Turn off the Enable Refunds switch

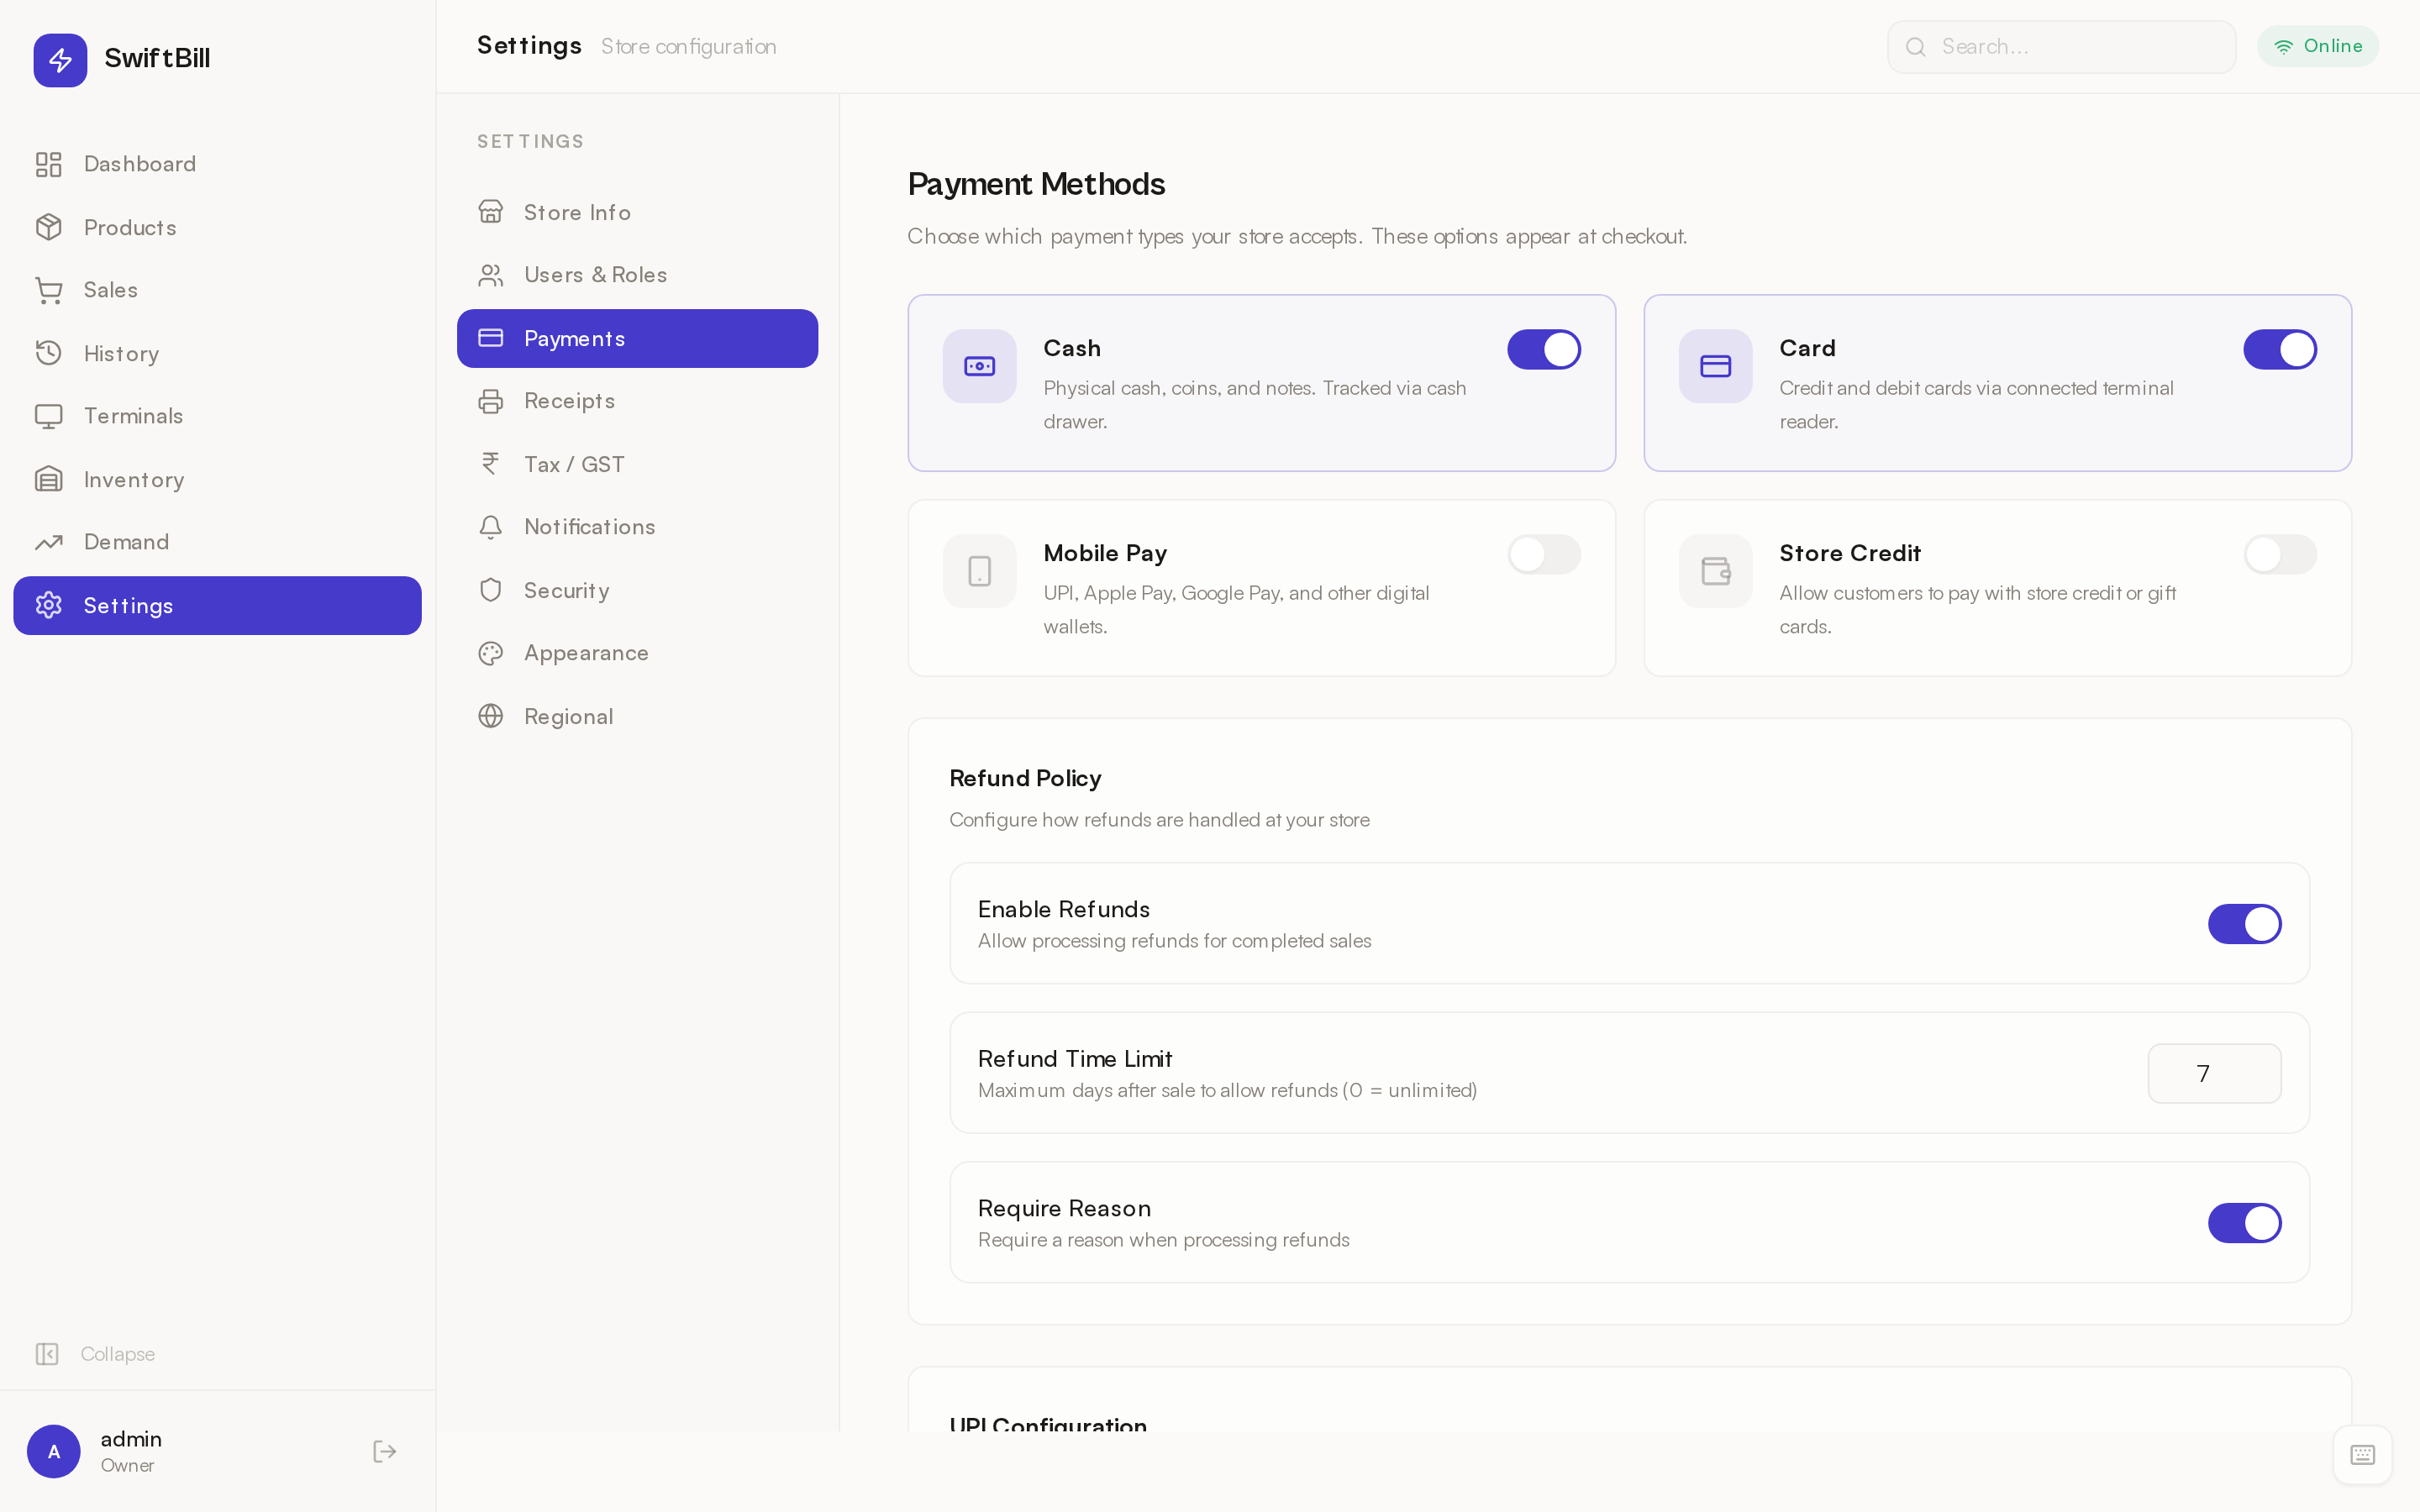(x=2244, y=924)
